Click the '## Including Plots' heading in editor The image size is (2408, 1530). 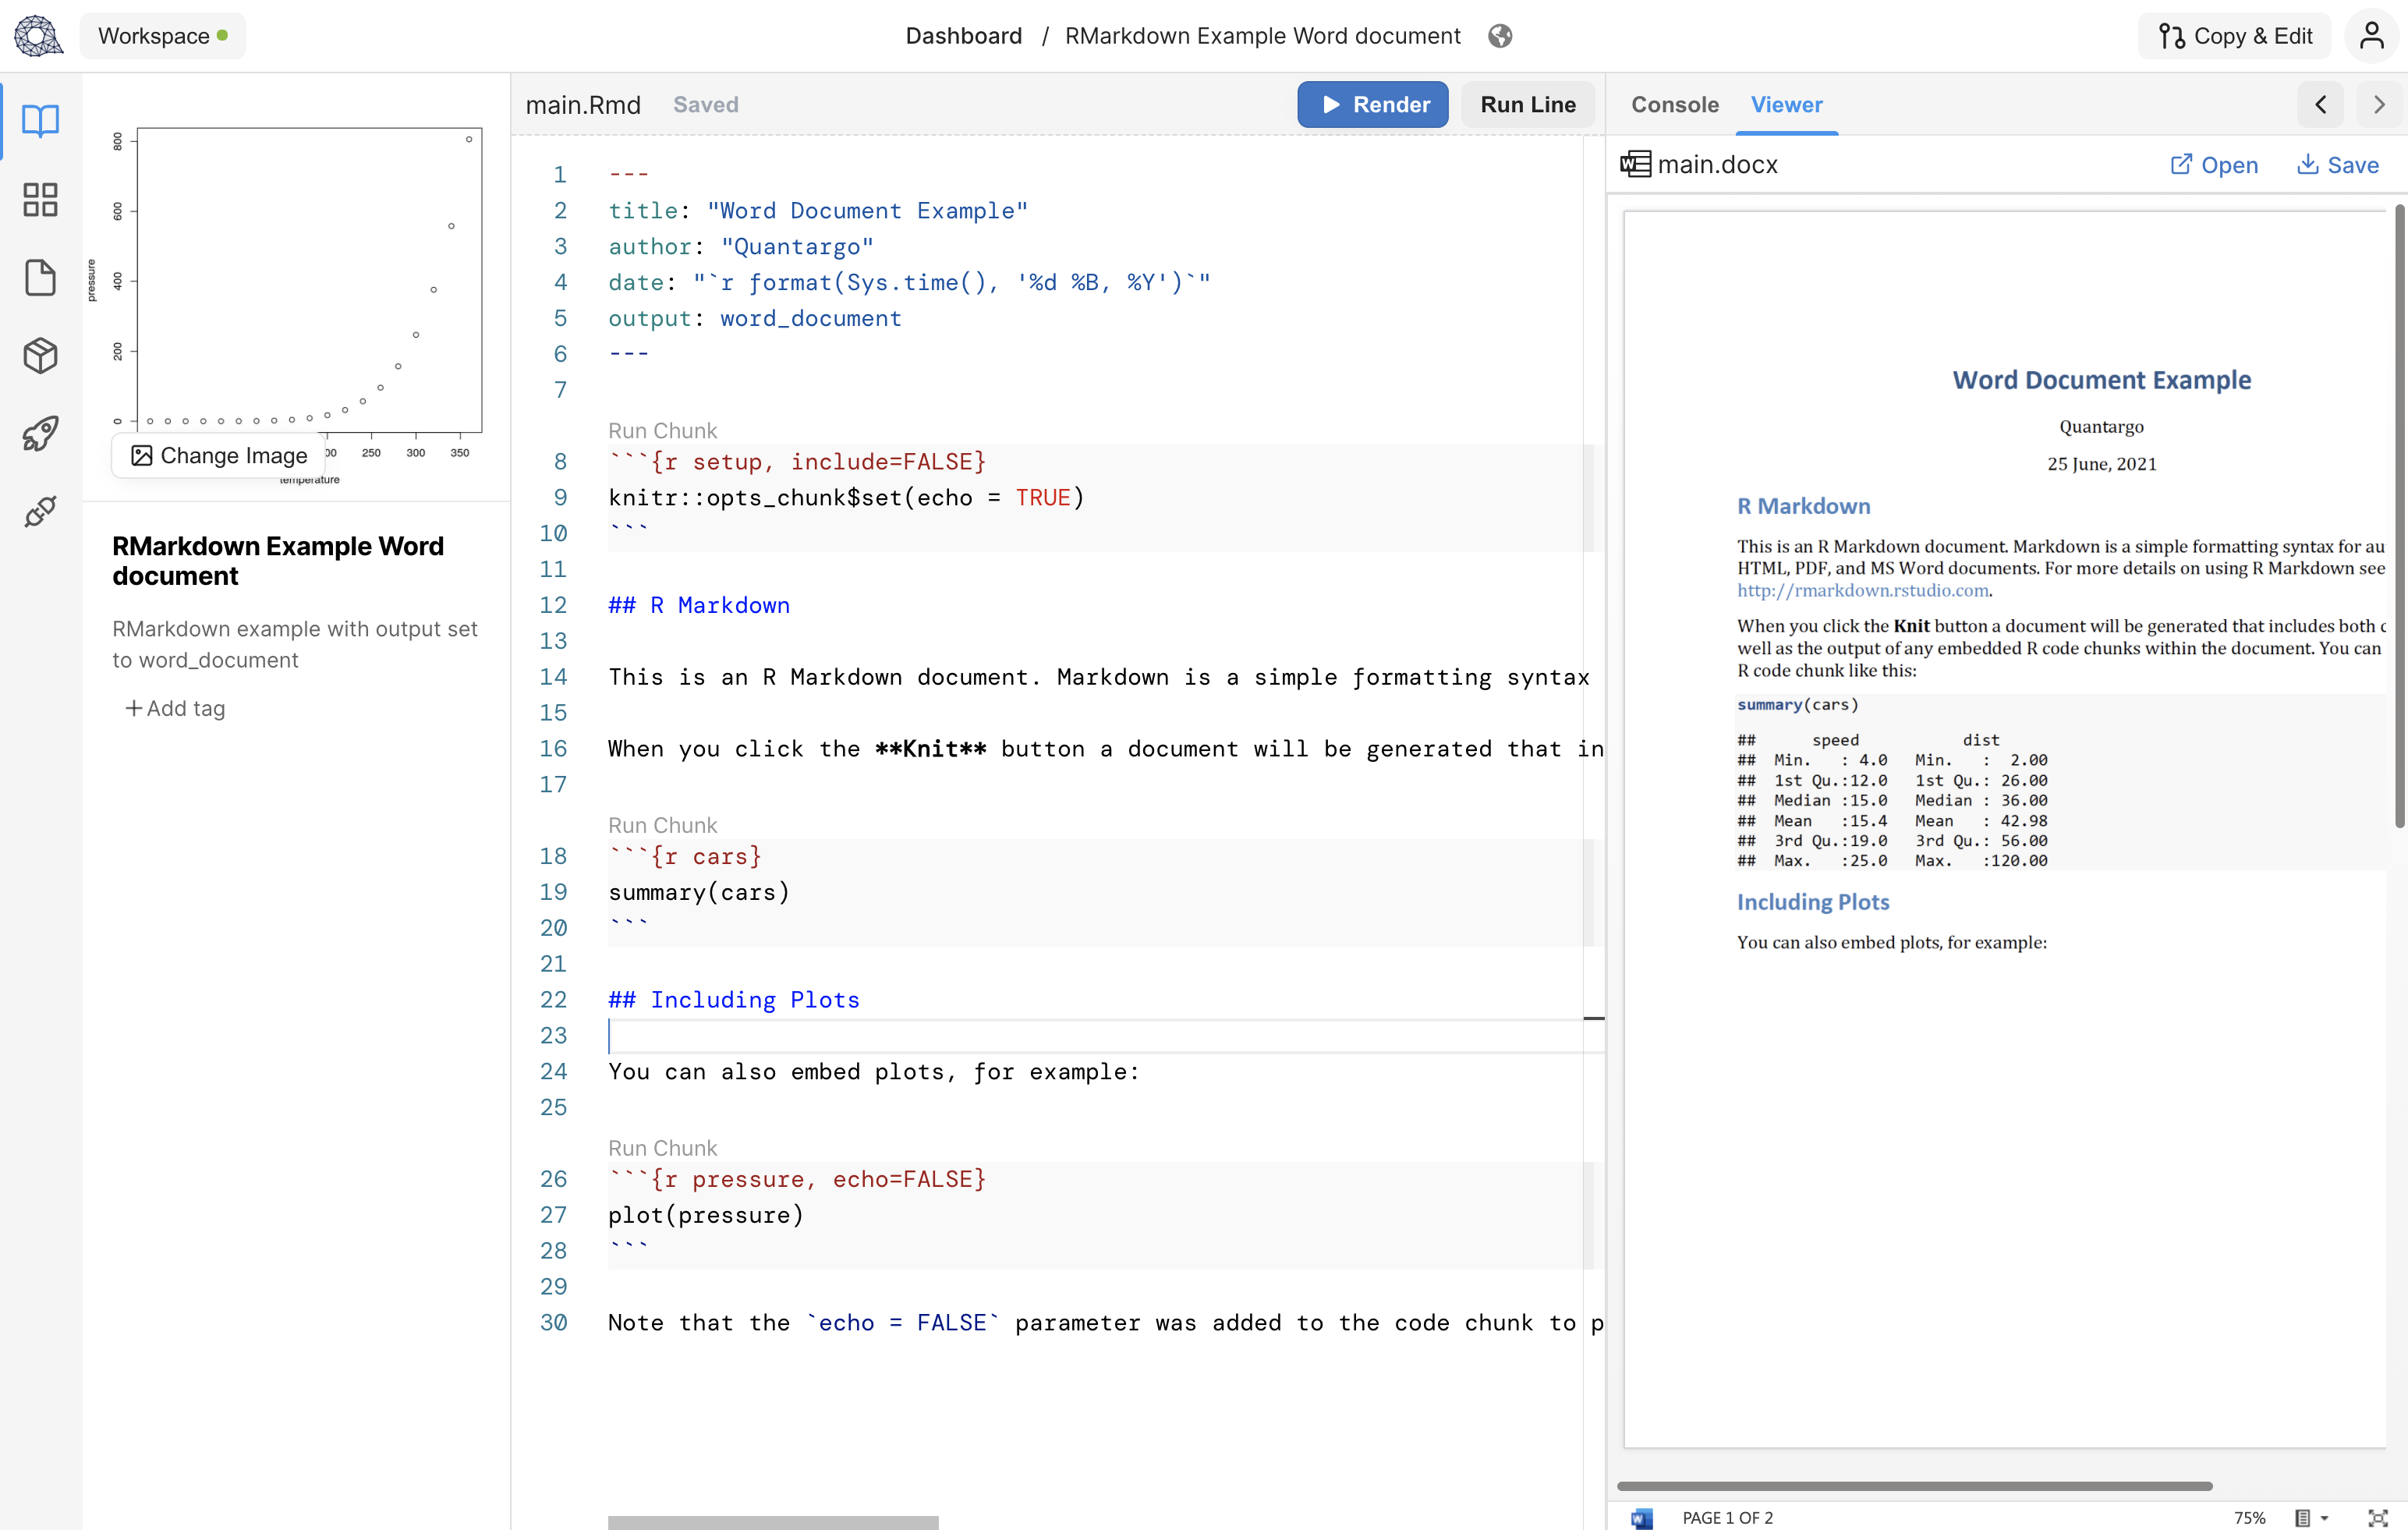734,1000
